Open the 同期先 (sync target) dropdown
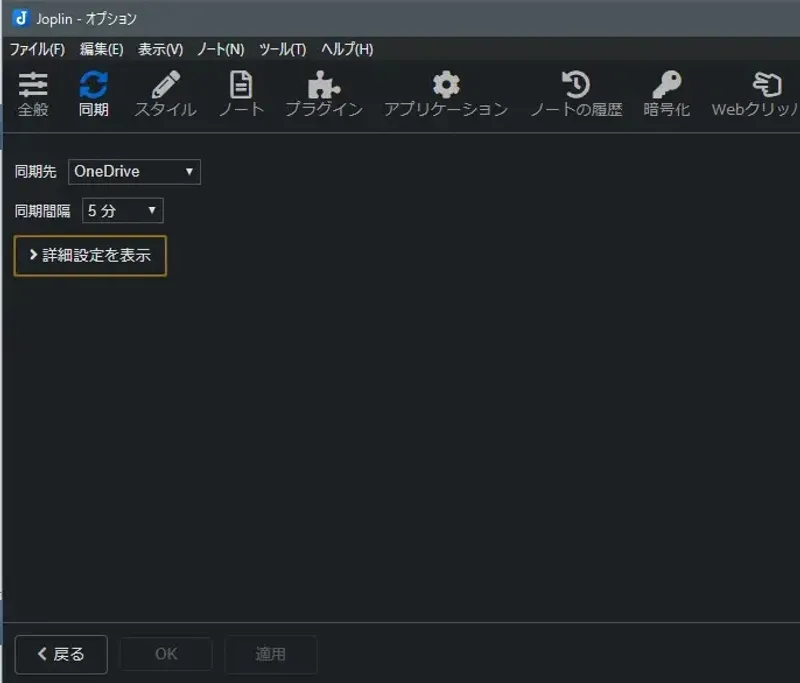Viewport: 800px width, 683px height. pos(133,171)
